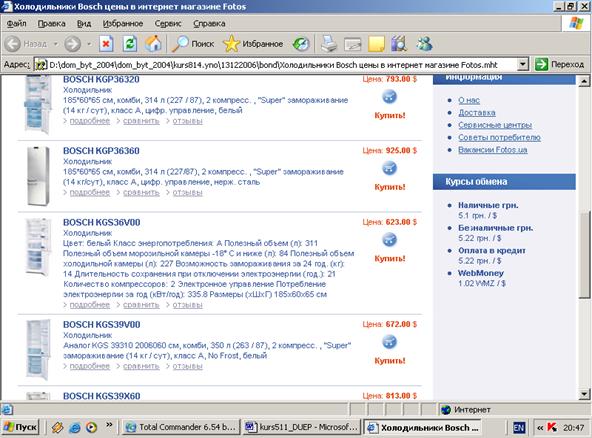The image size is (592, 438).
Task: Open the Вид menu
Action: coord(84,23)
